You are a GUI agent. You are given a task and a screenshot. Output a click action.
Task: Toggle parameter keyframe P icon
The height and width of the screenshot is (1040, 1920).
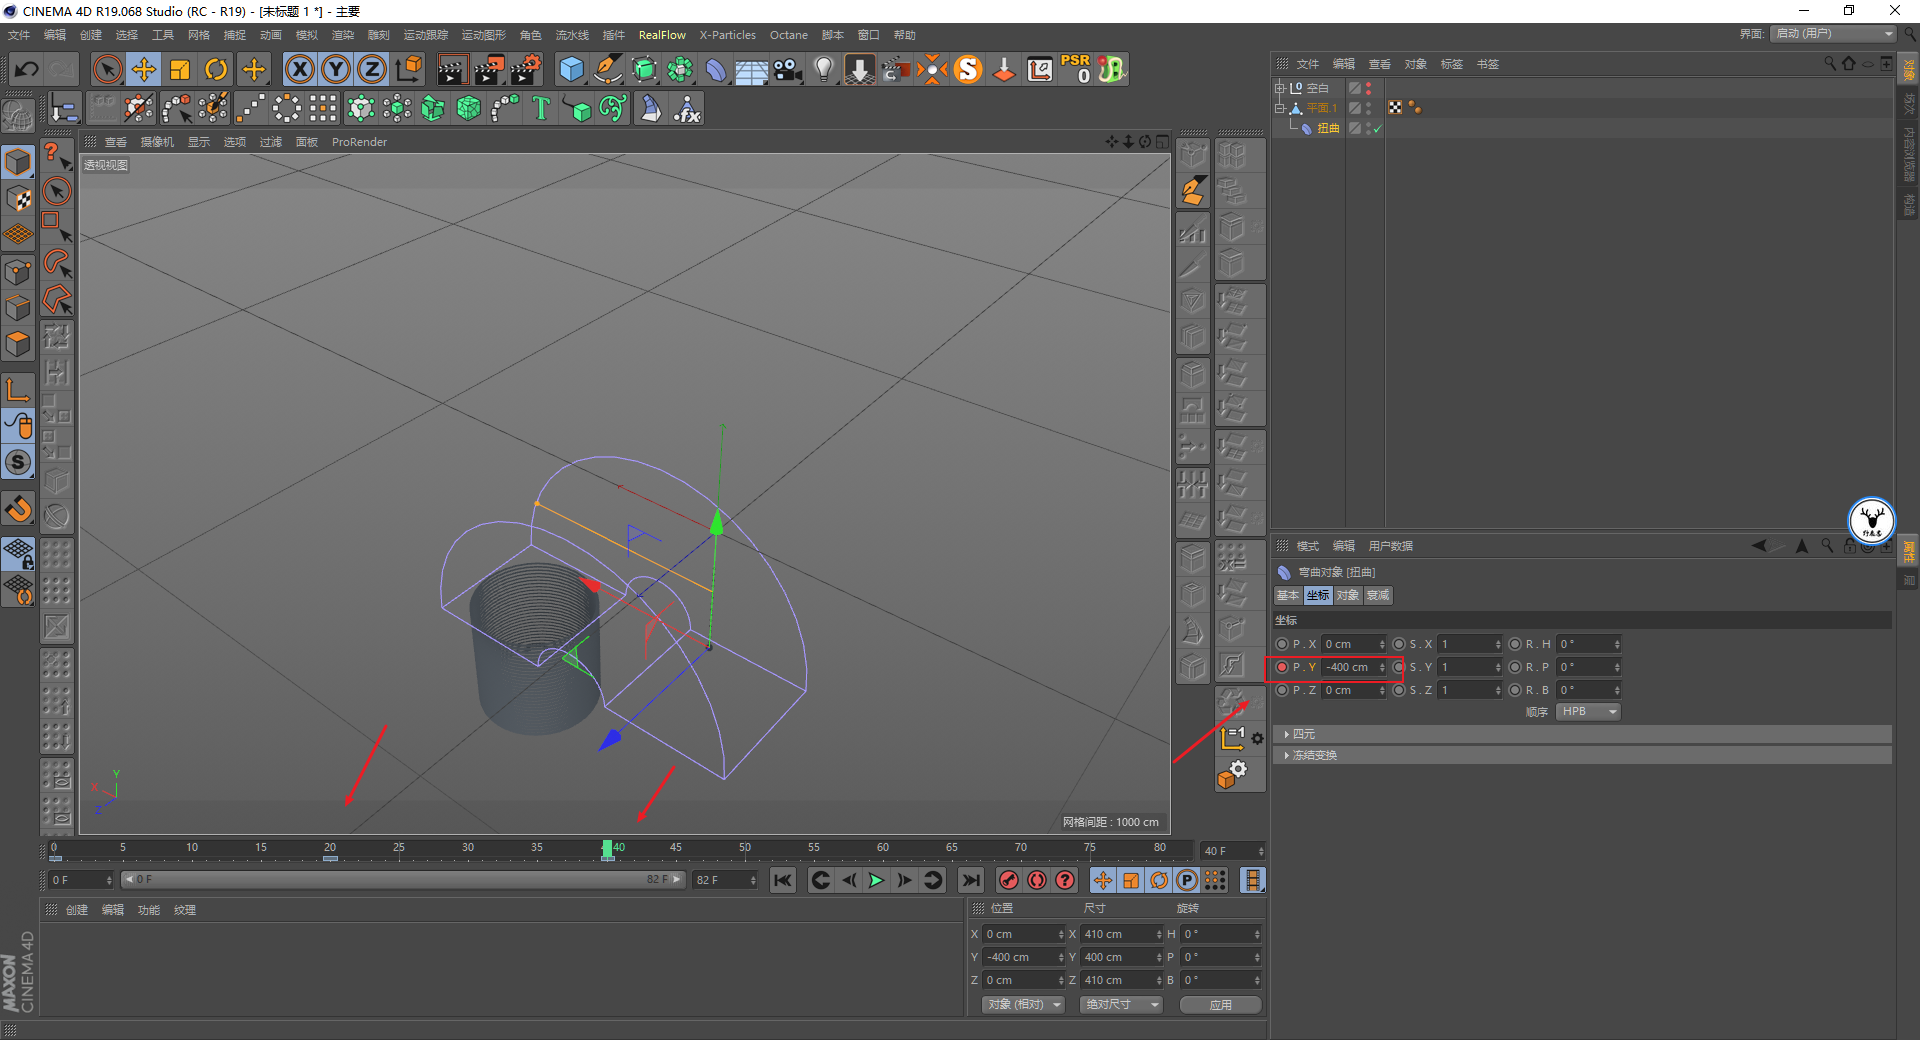(x=1186, y=880)
